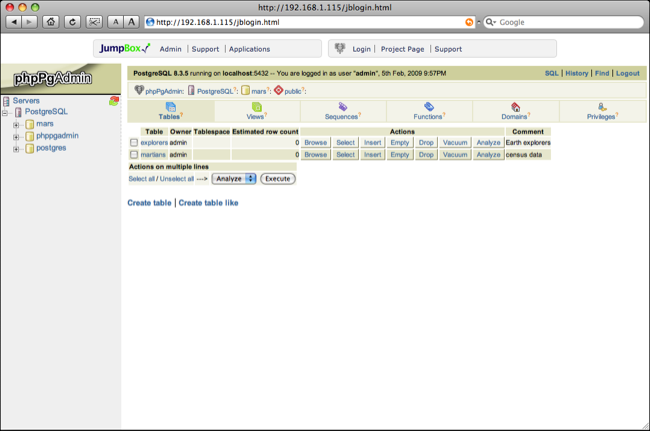Click the Servers icon in the tree
650x431 pixels.
tap(6, 101)
